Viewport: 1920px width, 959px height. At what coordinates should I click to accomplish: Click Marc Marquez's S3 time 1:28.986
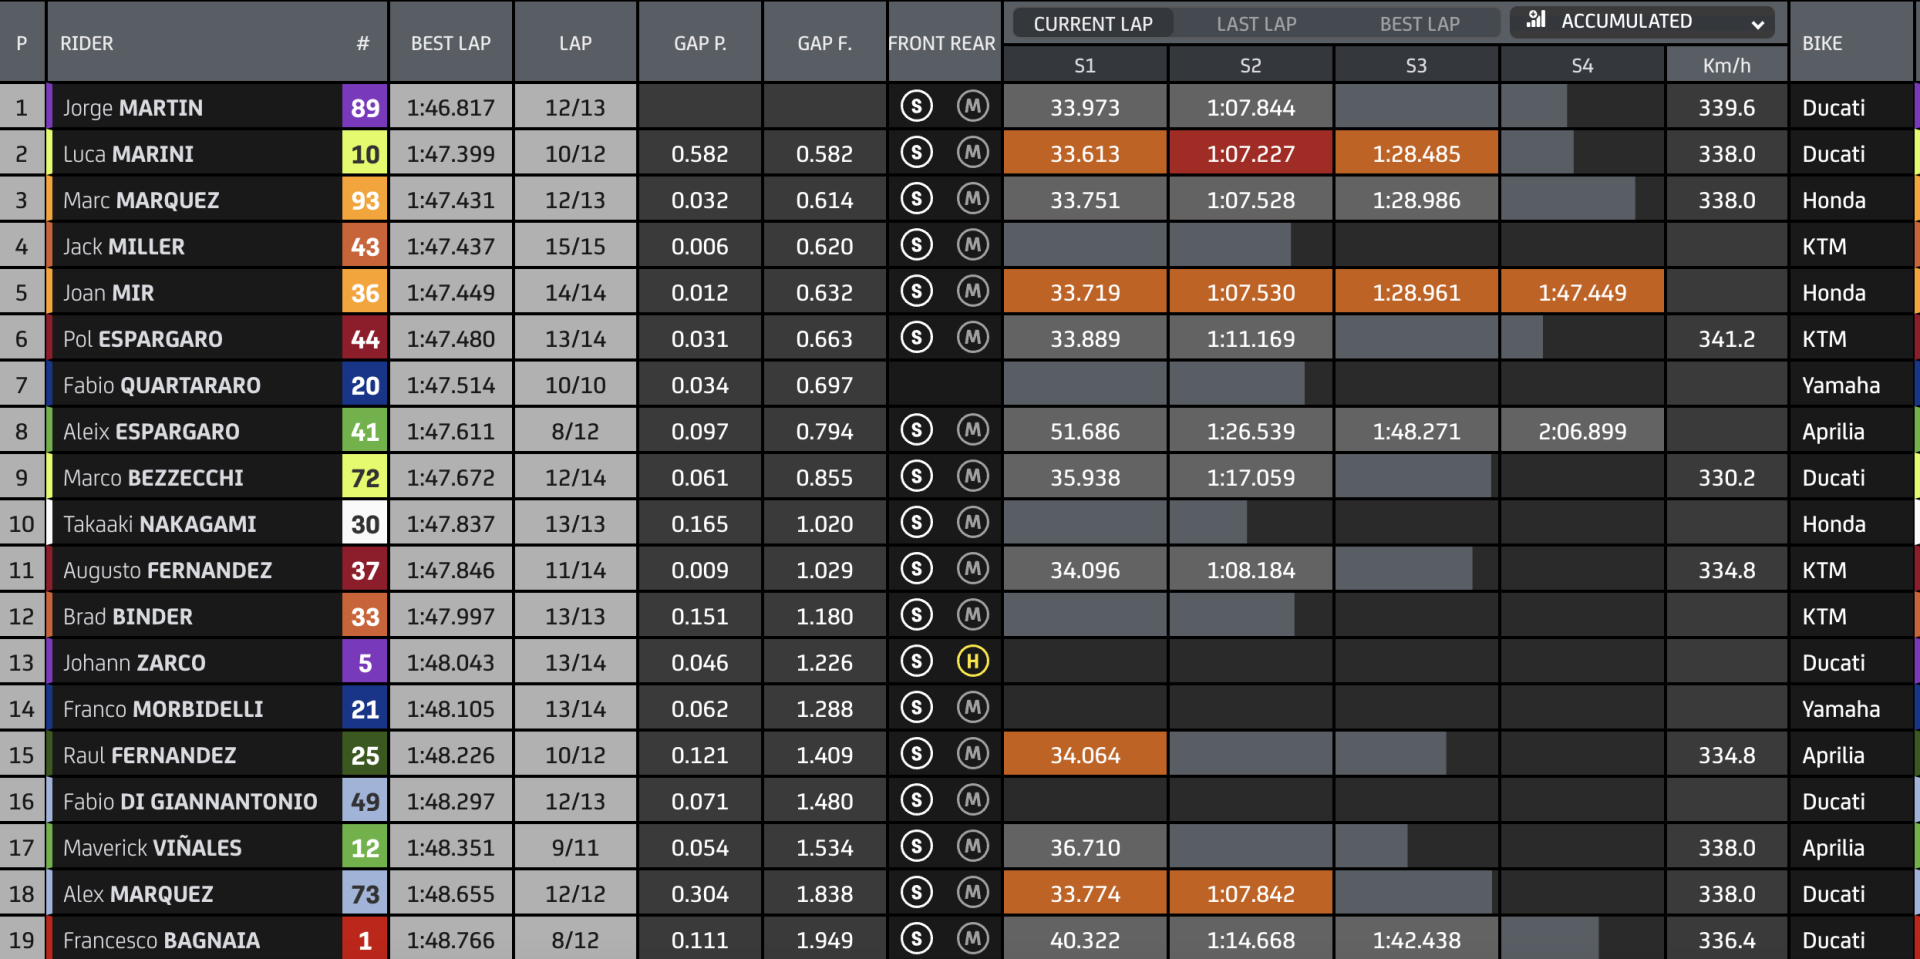pos(1416,200)
